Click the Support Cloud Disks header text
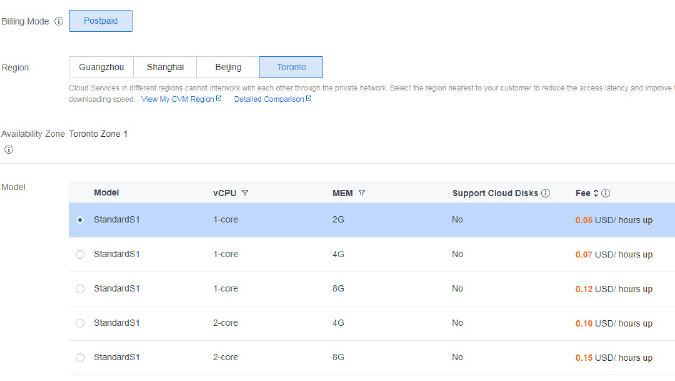The height and width of the screenshot is (381, 675). coord(495,193)
